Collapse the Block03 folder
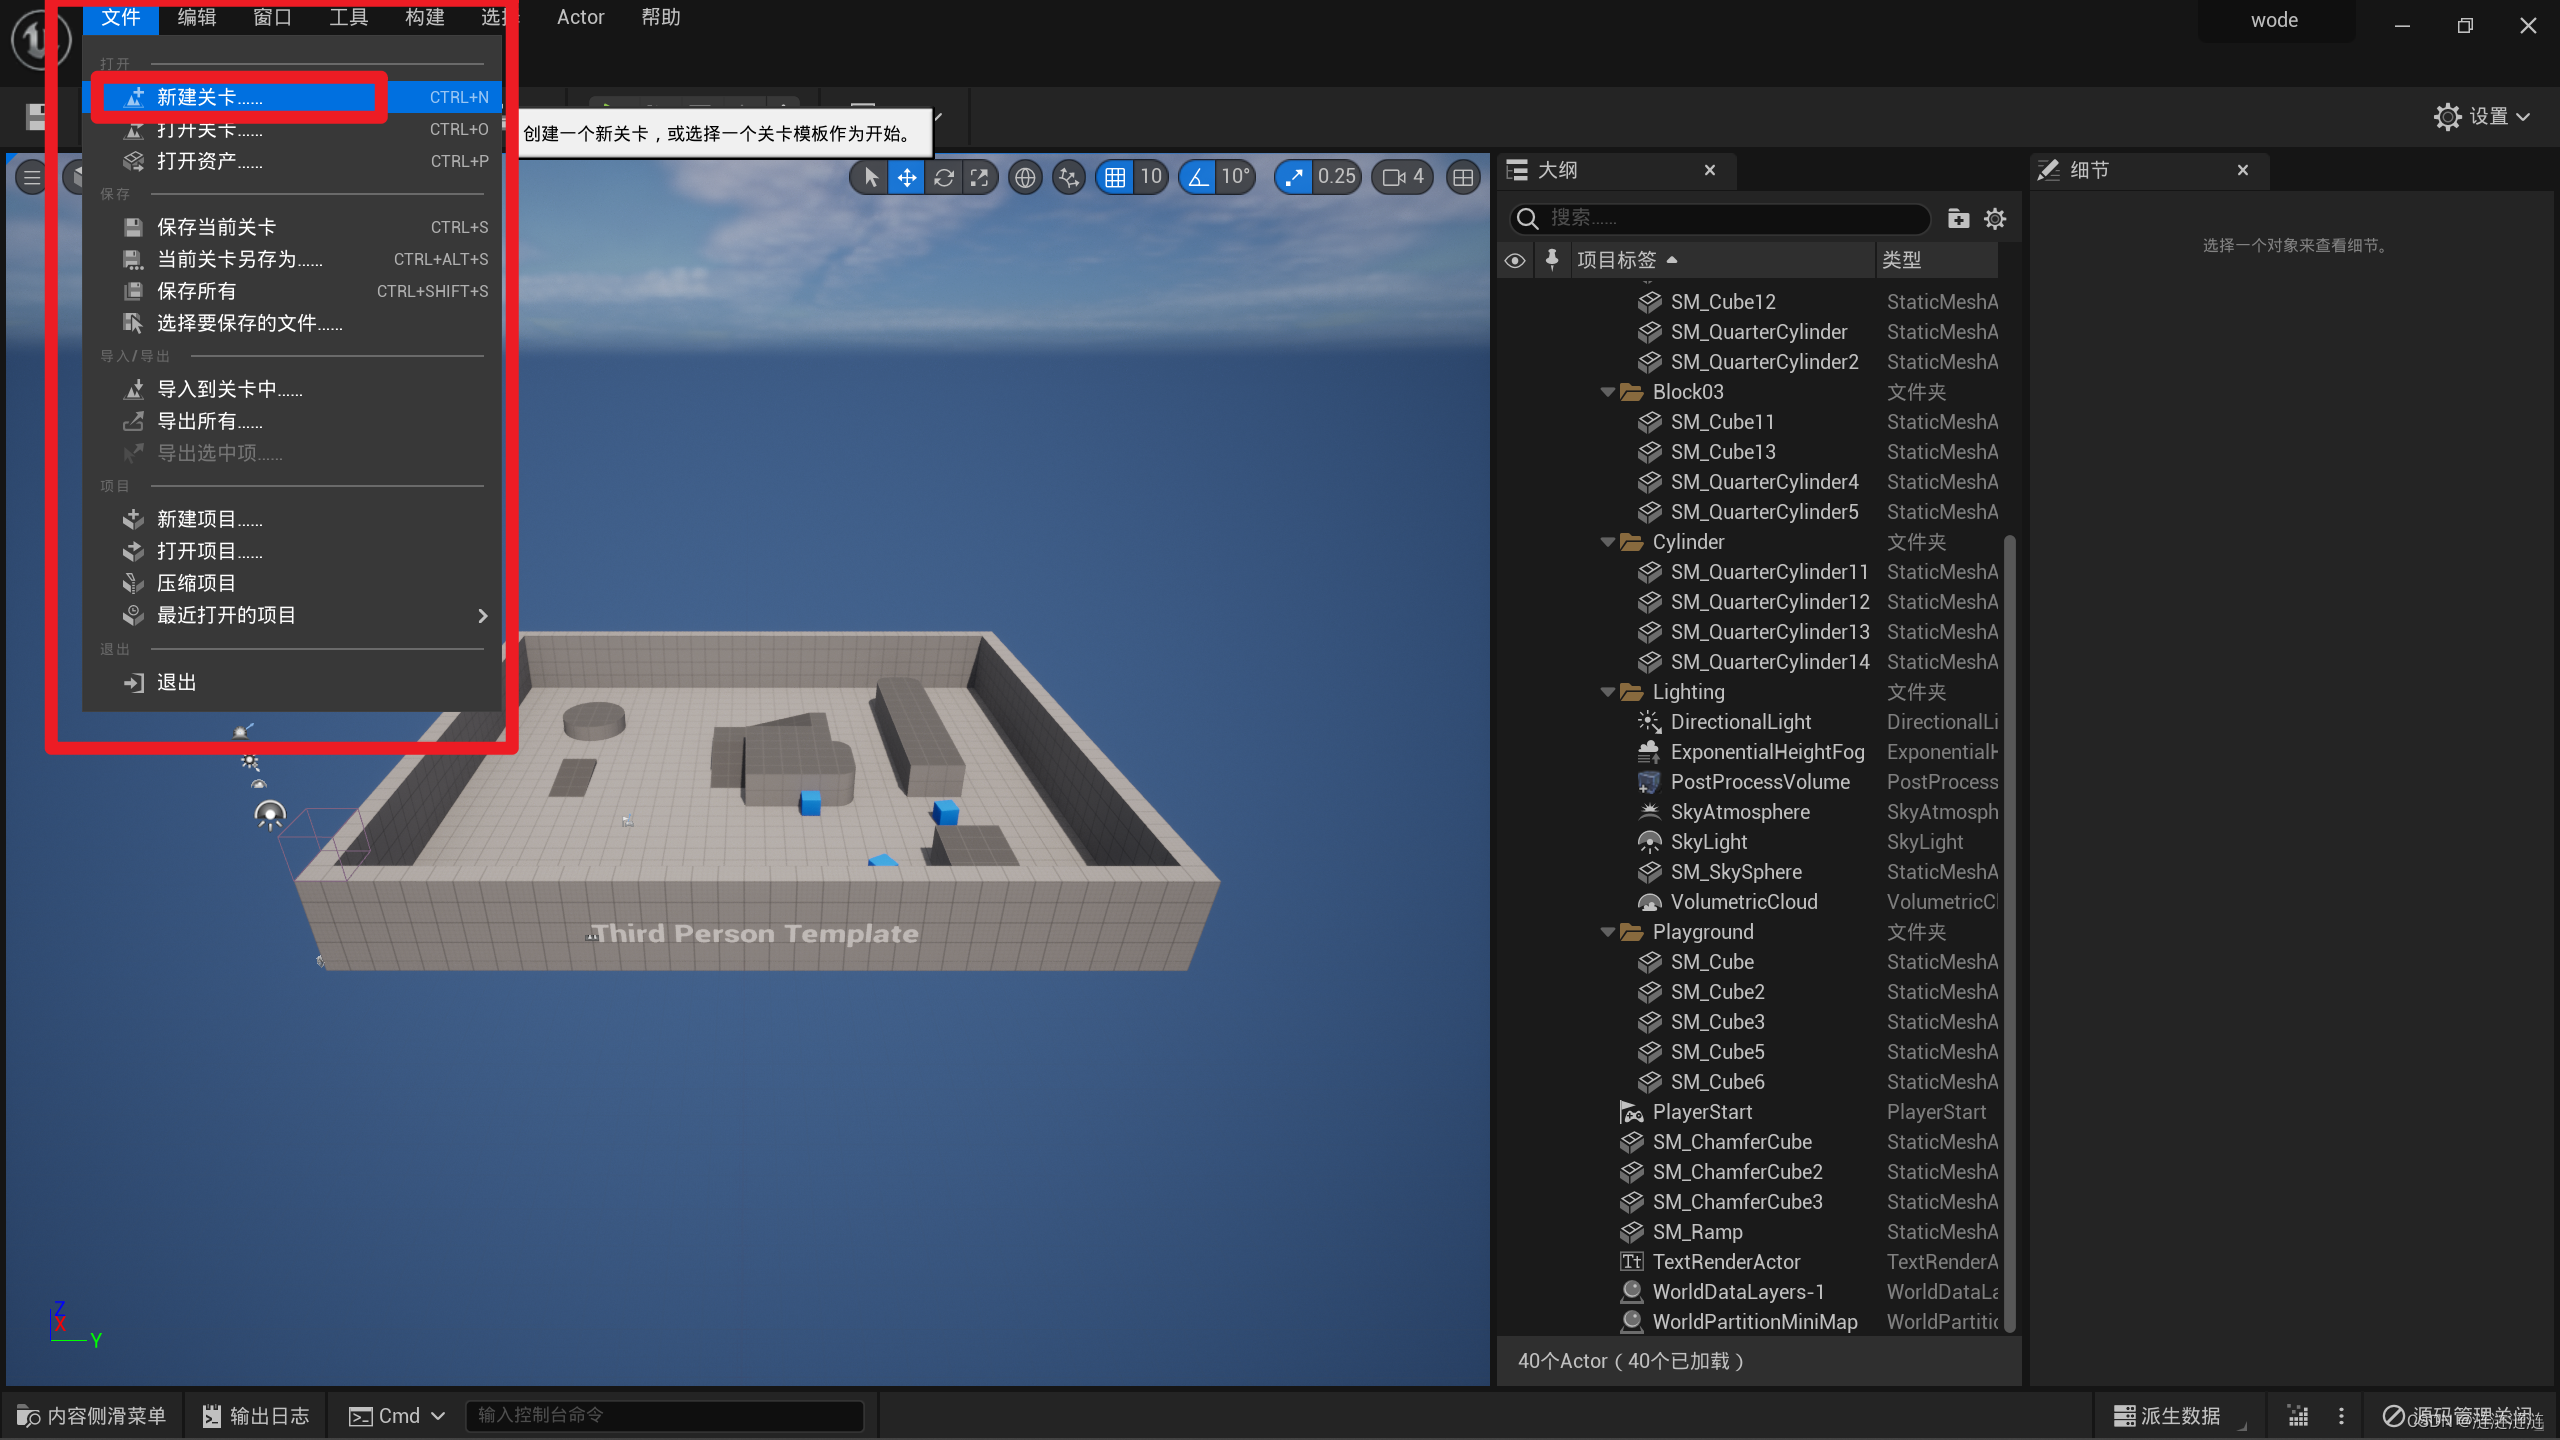This screenshot has height=1440, width=2560. point(1607,392)
